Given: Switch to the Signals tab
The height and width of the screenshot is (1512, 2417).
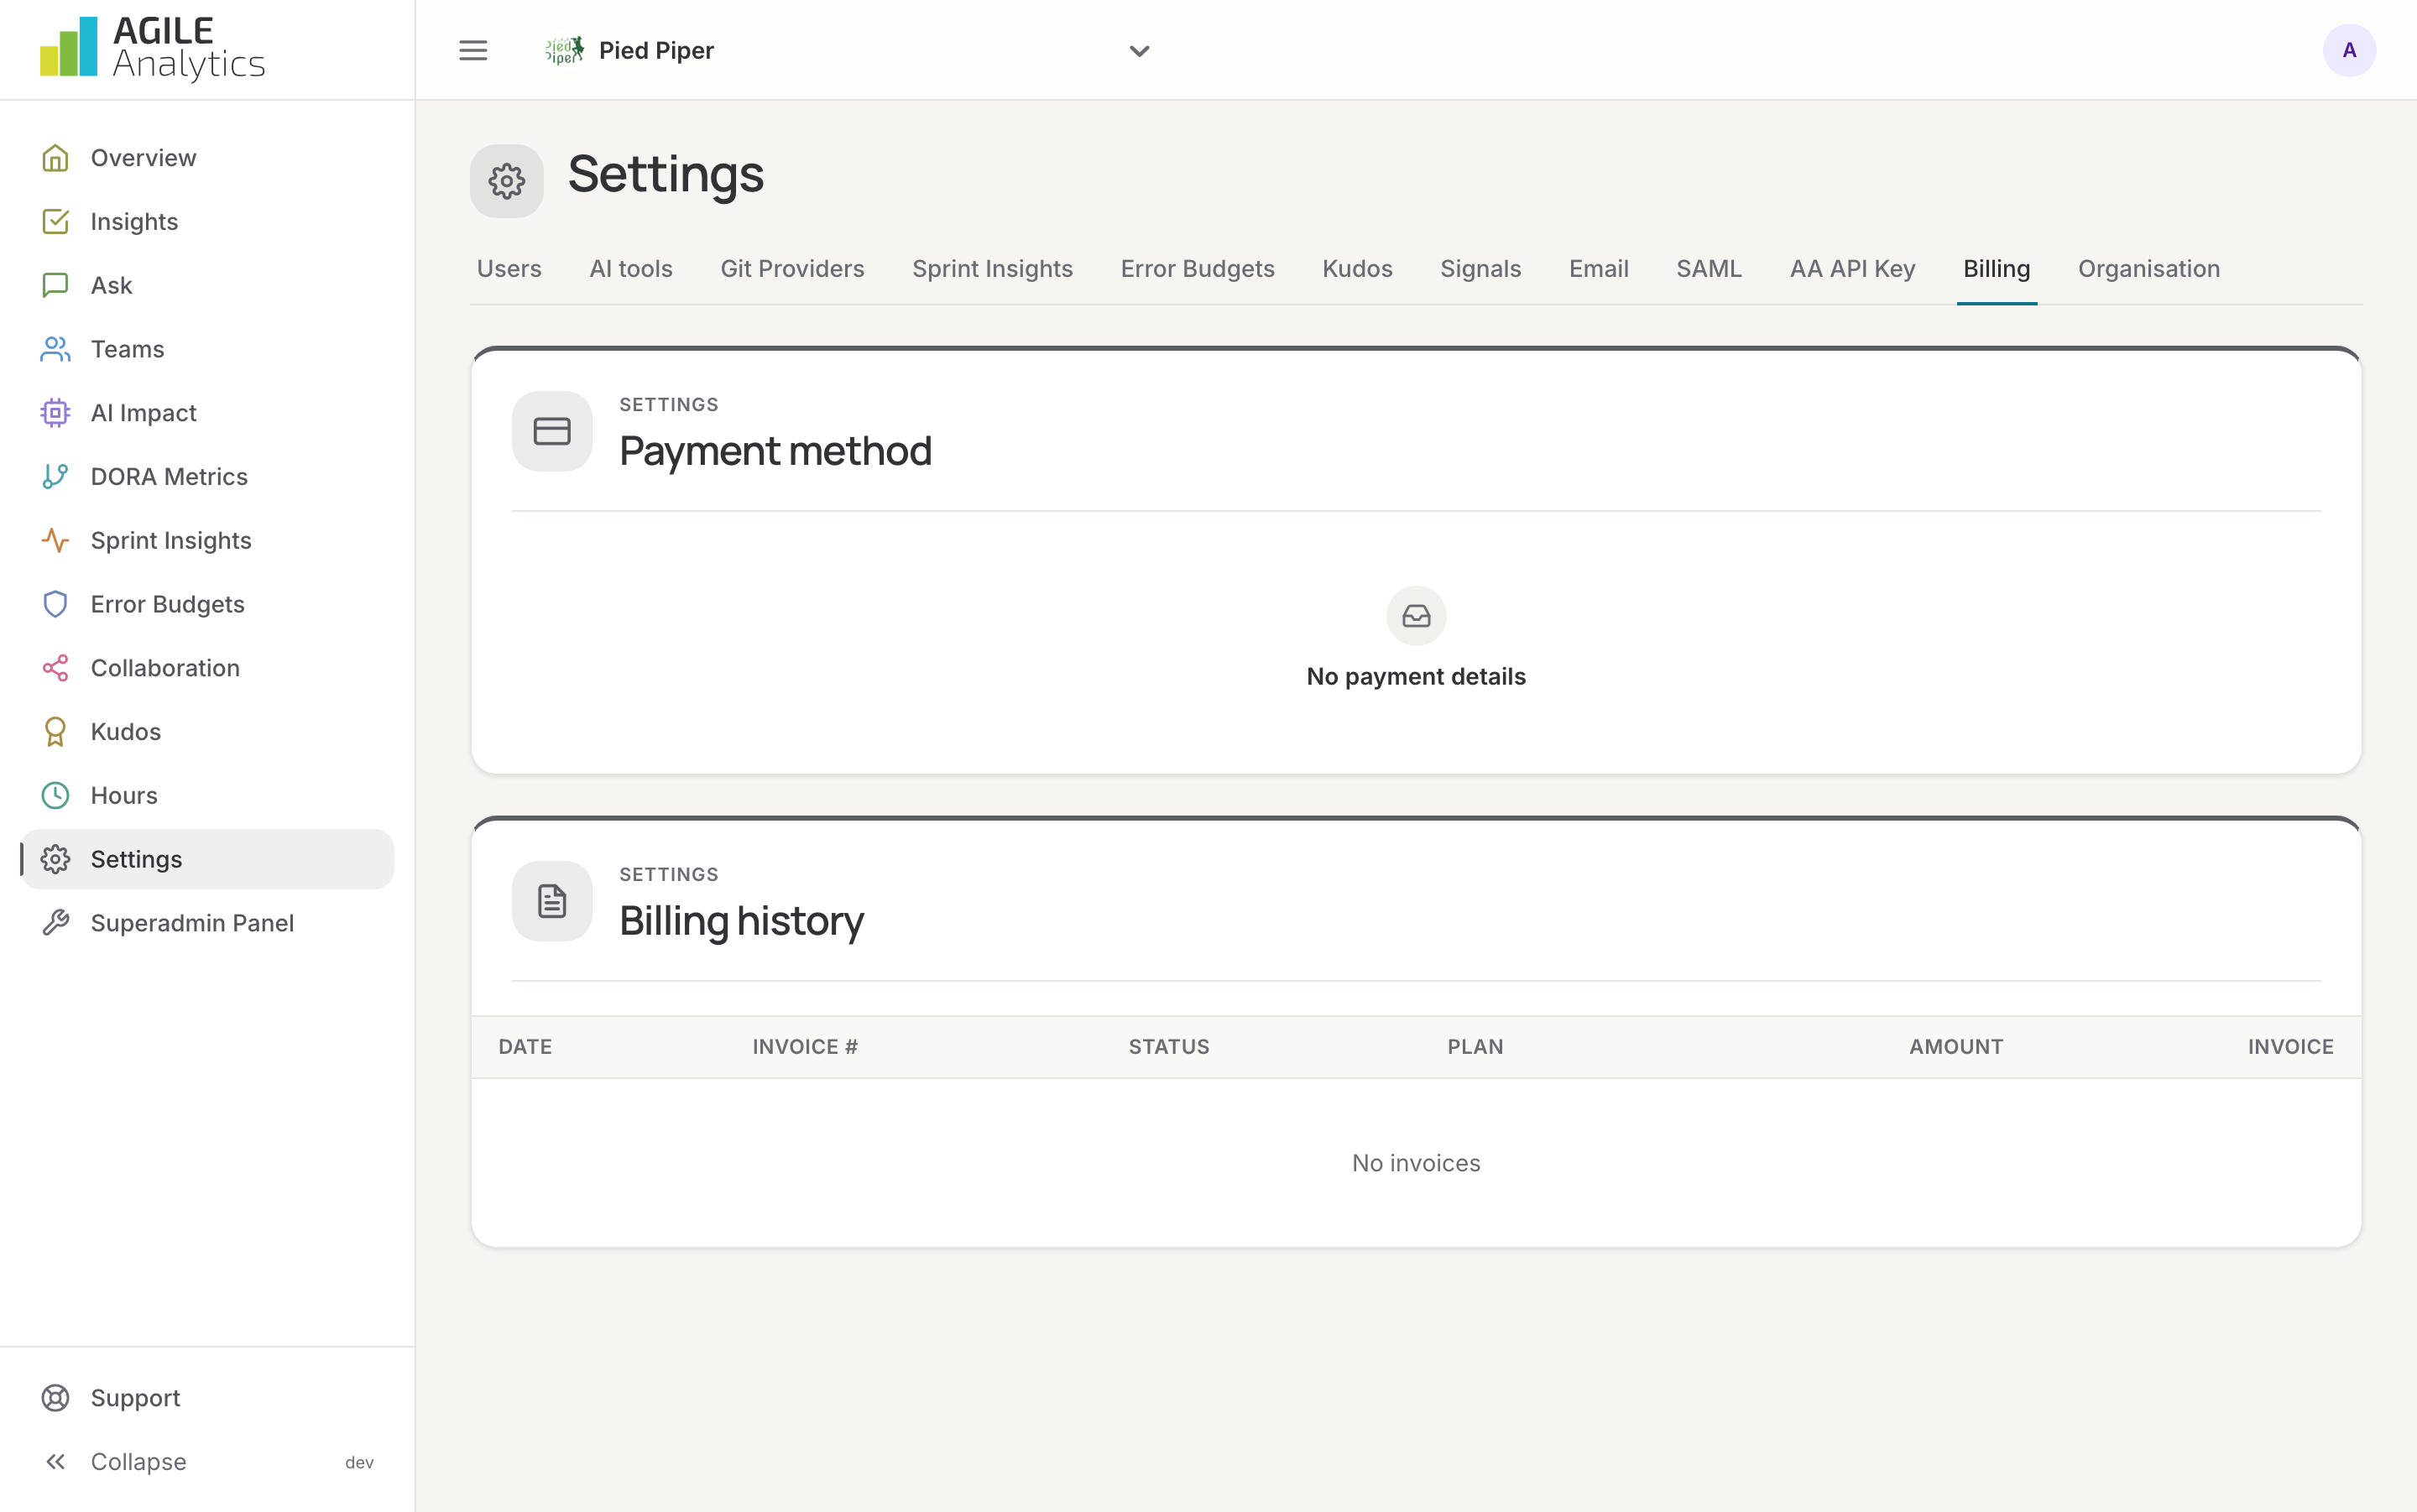Looking at the screenshot, I should click(x=1480, y=269).
